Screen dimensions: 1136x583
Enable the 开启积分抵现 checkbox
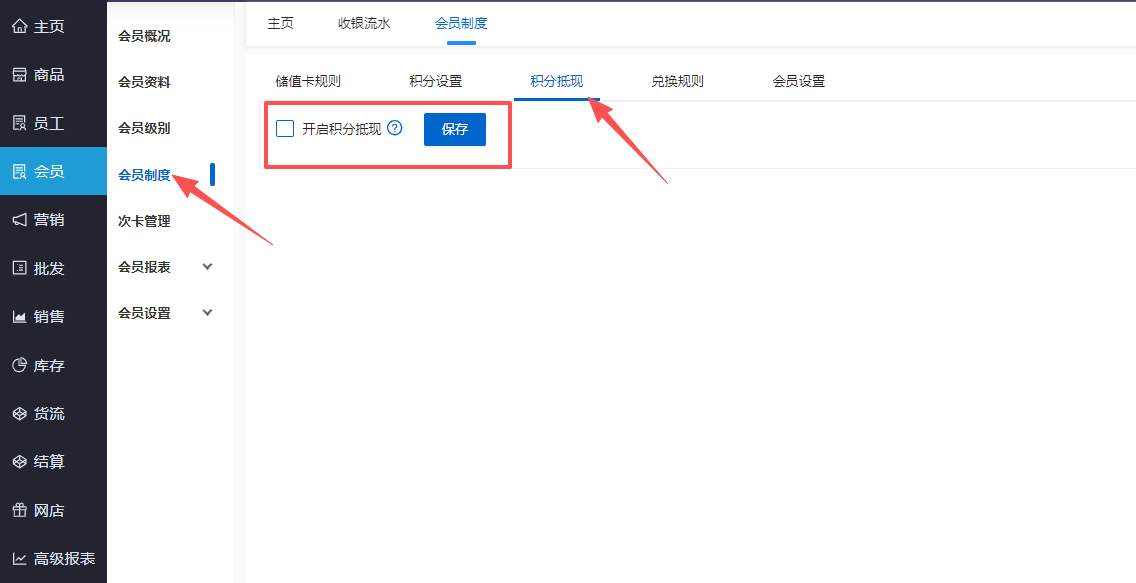pos(285,129)
